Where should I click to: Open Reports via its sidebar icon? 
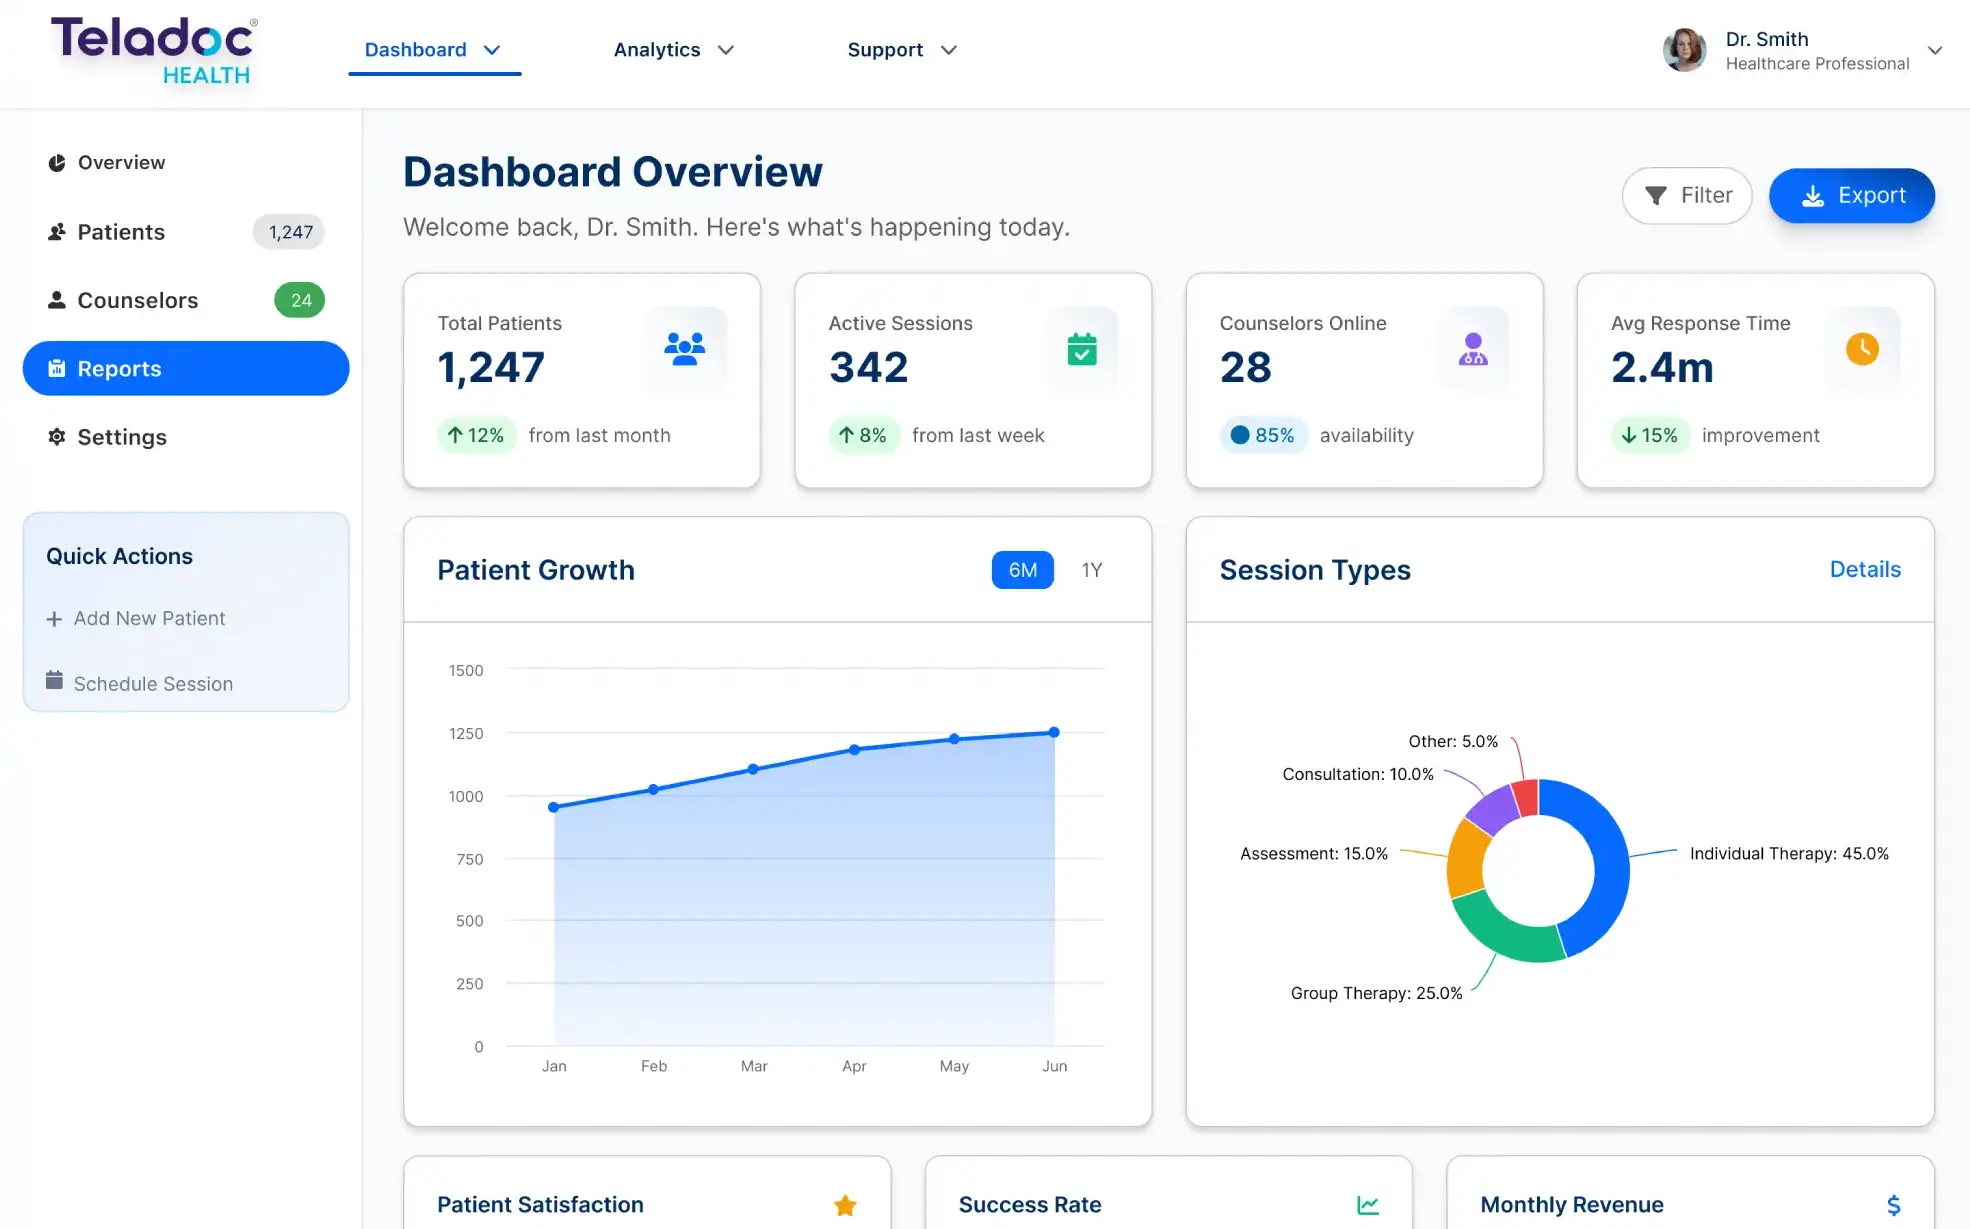pyautogui.click(x=57, y=368)
